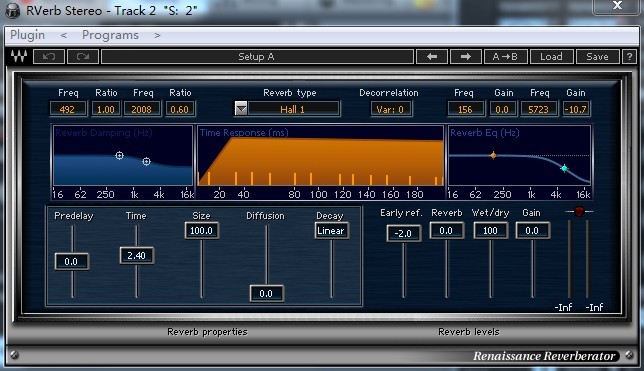Undo the last change with undo arrow
644x371 pixels.
pyautogui.click(x=49, y=57)
